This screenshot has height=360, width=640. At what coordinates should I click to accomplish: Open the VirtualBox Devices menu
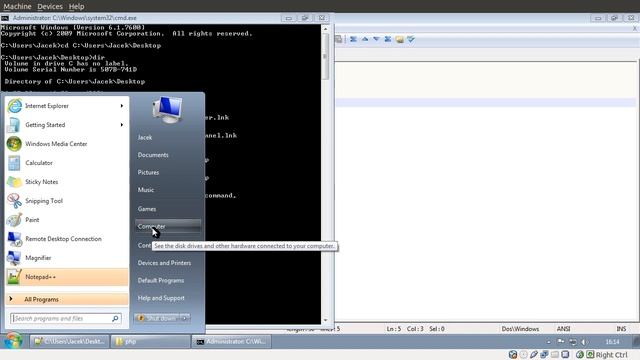coord(50,7)
